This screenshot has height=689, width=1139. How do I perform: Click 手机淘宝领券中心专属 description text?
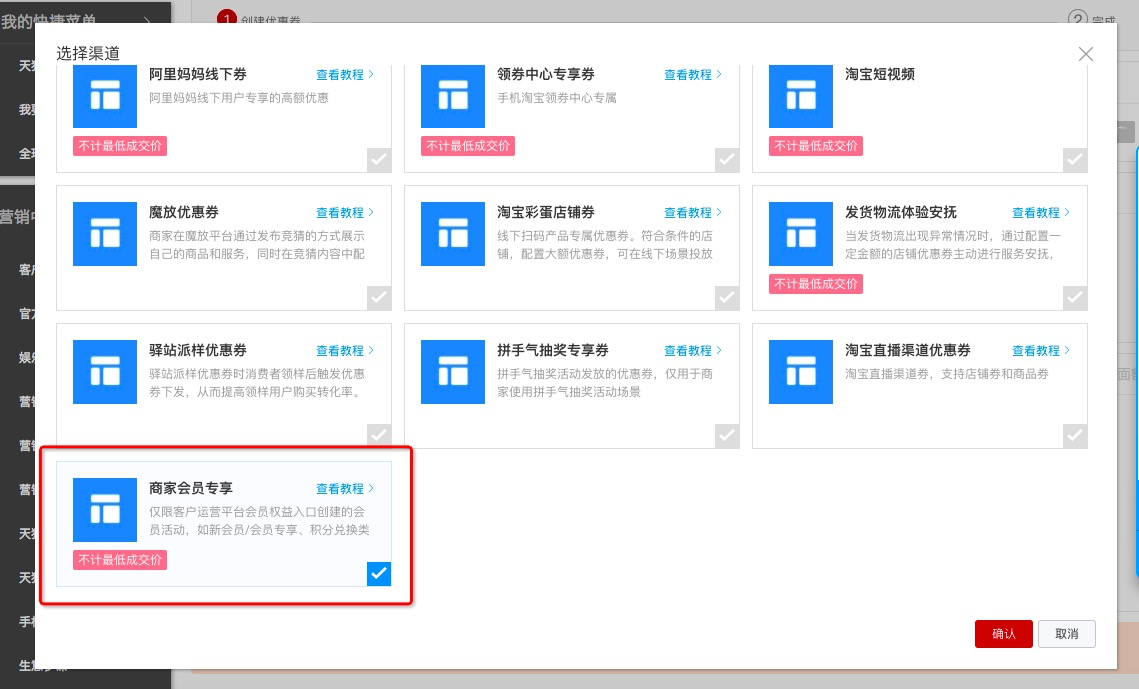click(x=556, y=98)
